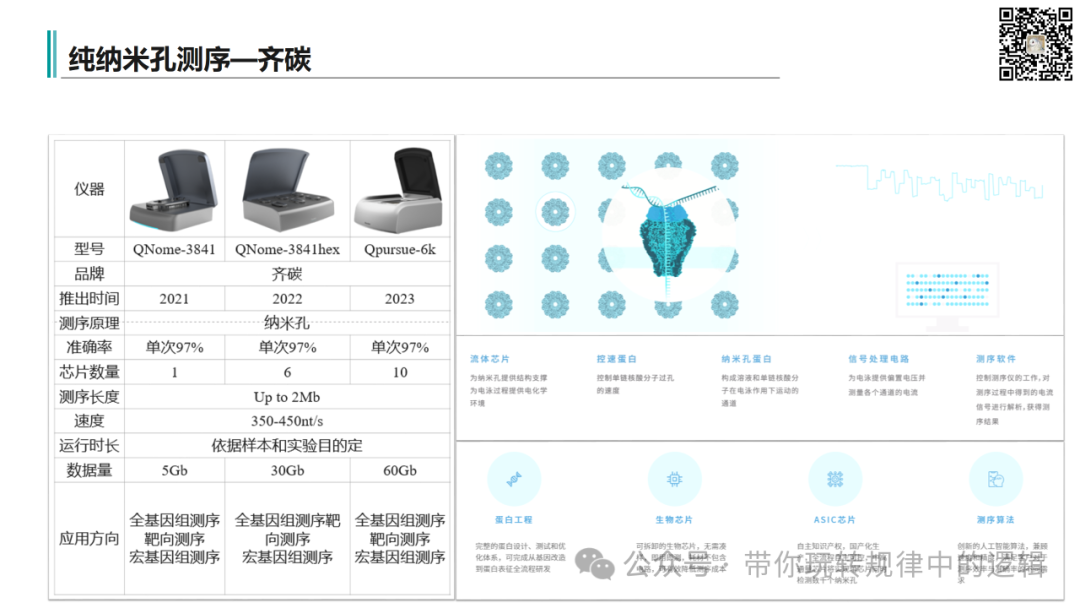Click the 5Gb data cell
Image resolution: width=1080 pixels, height=608 pixels.
[174, 471]
